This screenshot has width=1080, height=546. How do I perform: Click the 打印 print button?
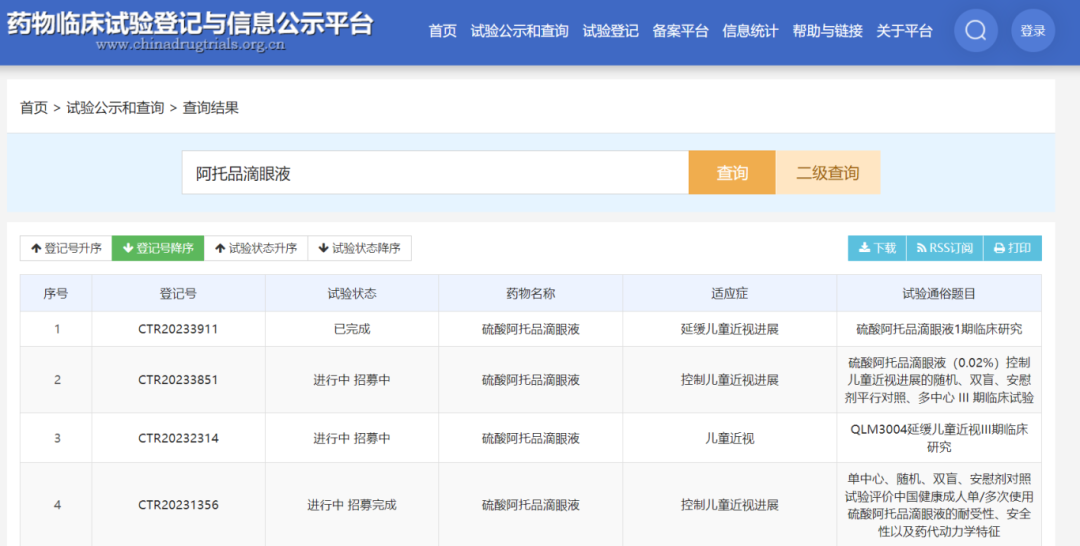coord(1012,248)
